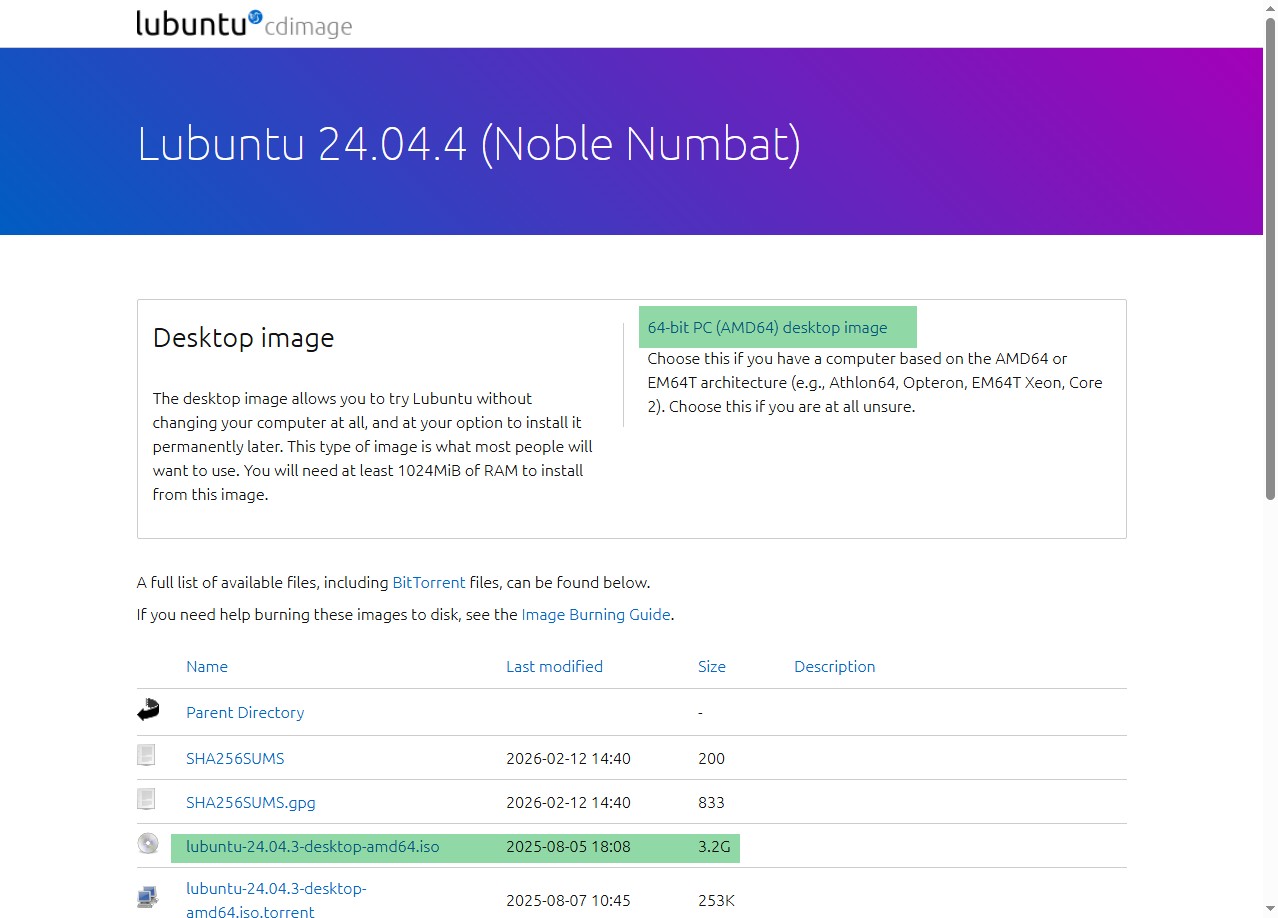This screenshot has width=1278, height=918.
Task: Sort the file list by Name
Action: point(207,666)
